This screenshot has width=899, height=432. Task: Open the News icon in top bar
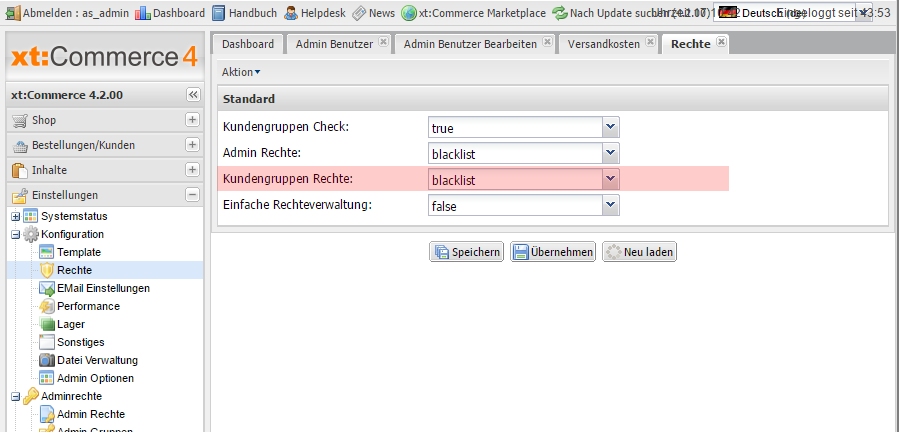pos(359,13)
